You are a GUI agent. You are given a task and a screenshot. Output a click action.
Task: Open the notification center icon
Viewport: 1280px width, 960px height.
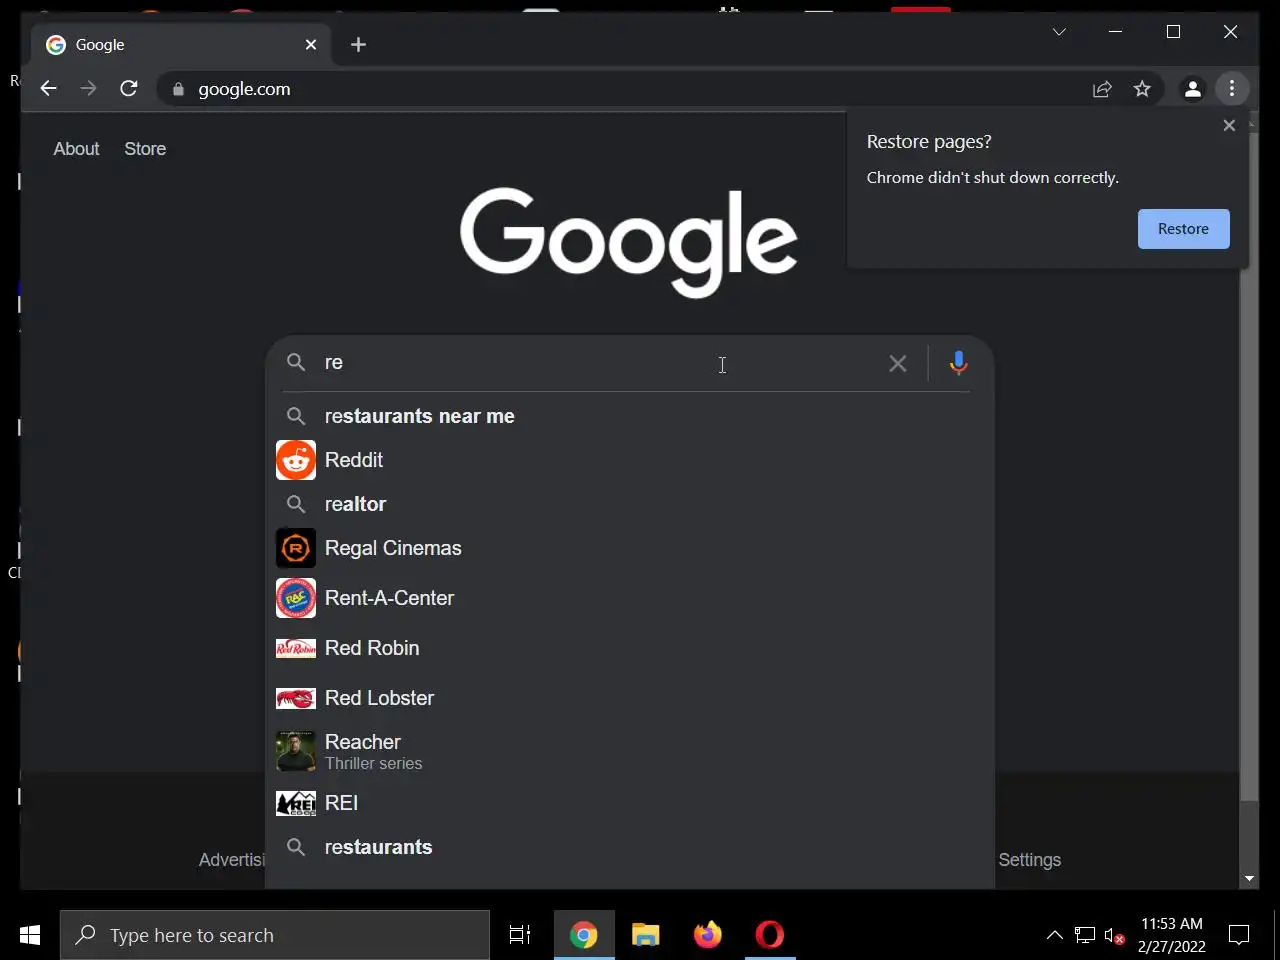(1239, 935)
